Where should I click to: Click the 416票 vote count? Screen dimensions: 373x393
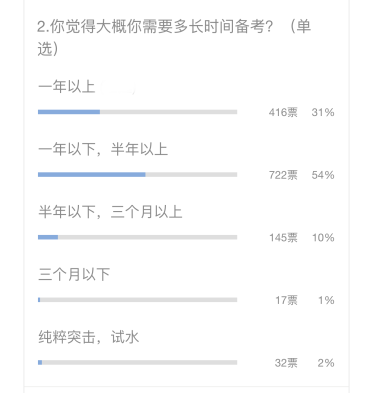[283, 112]
